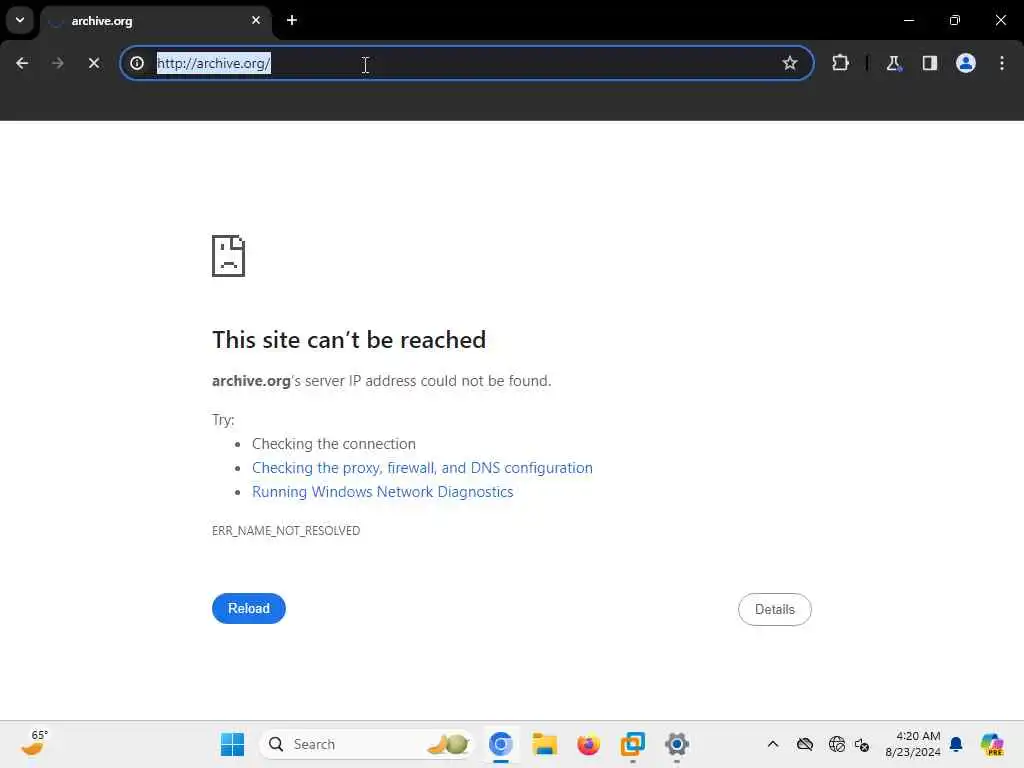
Task: Click the taskbar Search box
Action: pyautogui.click(x=367, y=744)
